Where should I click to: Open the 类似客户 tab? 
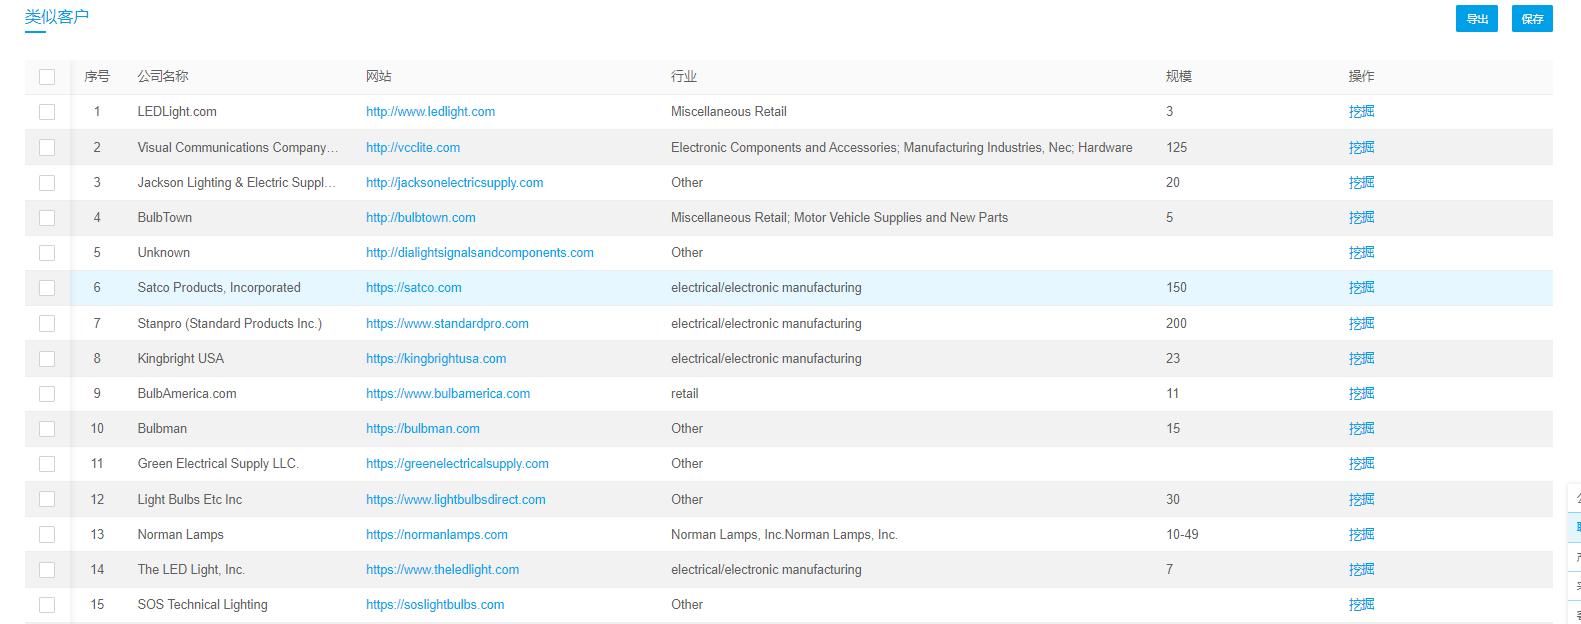tap(56, 17)
